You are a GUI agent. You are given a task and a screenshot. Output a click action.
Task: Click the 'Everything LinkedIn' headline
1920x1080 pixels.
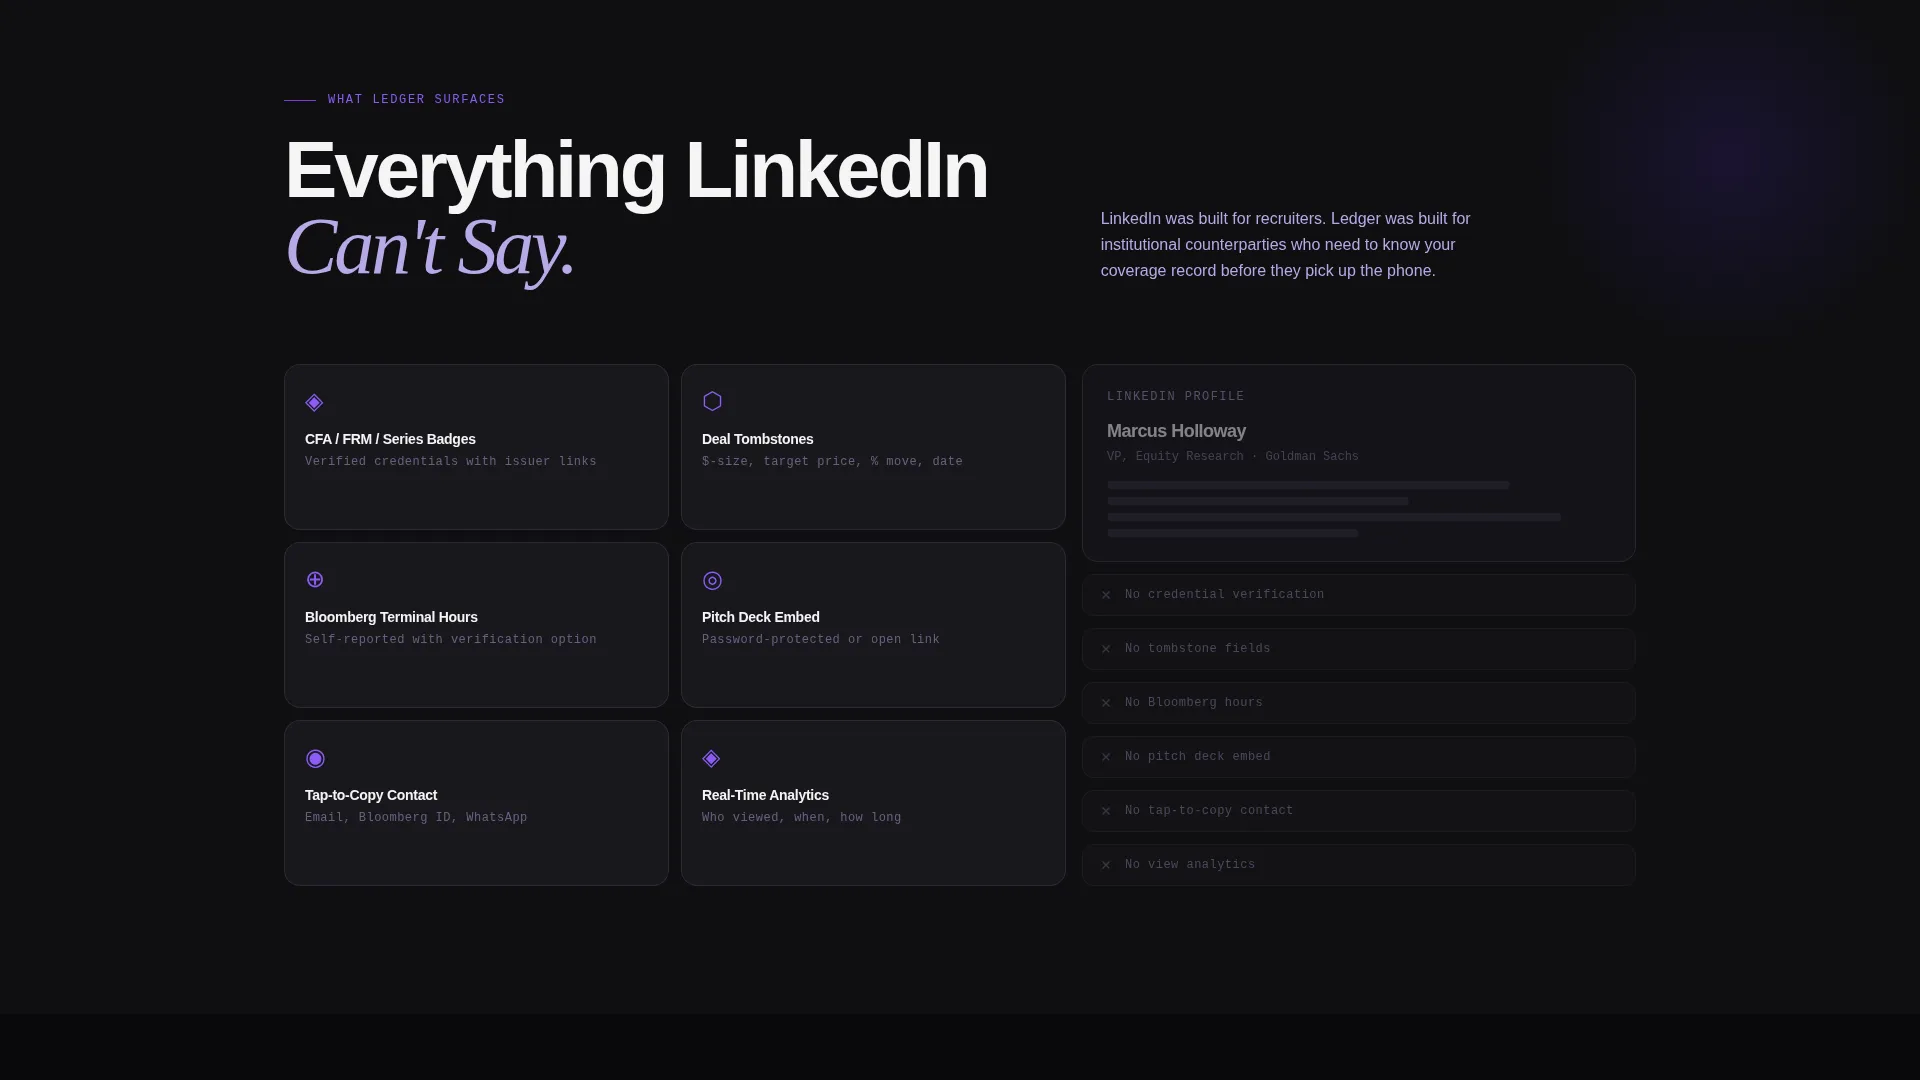636,171
